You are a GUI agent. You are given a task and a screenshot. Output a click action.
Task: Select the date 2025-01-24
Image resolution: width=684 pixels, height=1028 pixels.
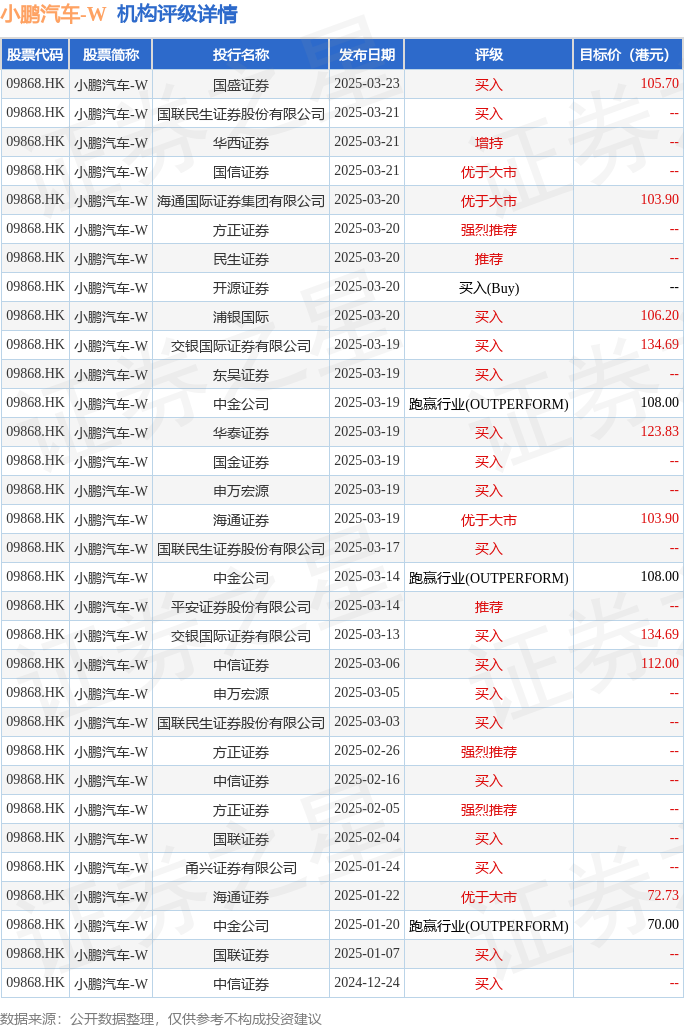(x=367, y=866)
